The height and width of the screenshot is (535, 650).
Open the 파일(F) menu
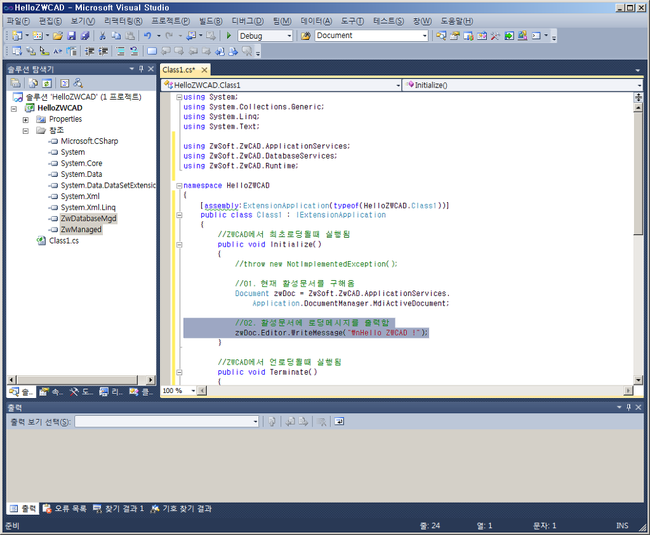point(18,21)
